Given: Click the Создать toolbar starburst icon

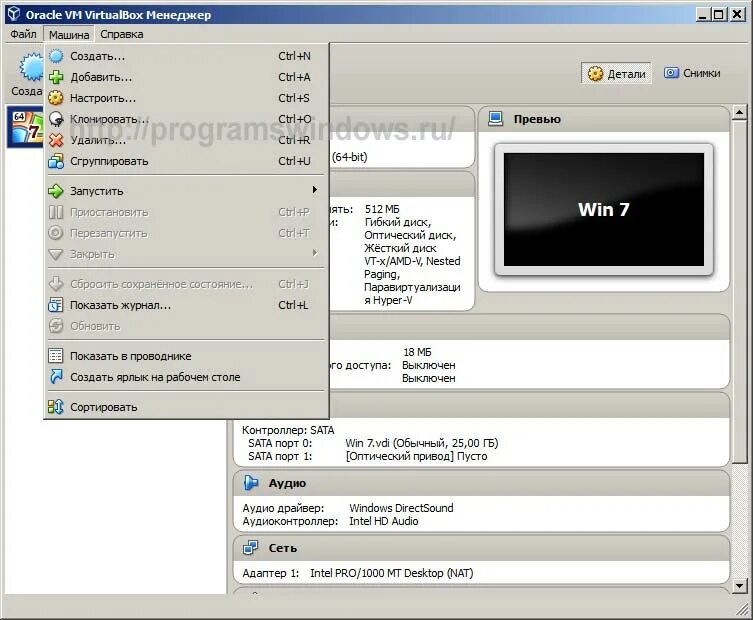Looking at the screenshot, I should coord(31,67).
